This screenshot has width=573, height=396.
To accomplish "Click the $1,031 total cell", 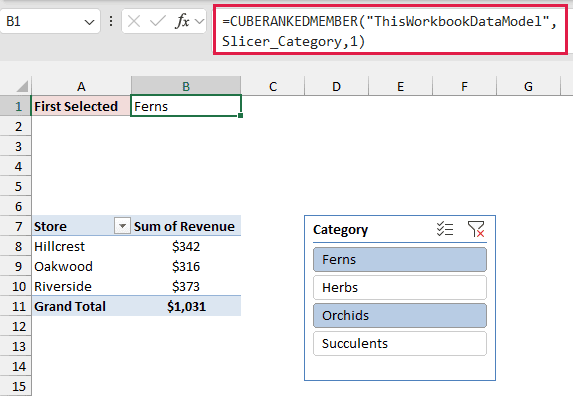I will 186,306.
